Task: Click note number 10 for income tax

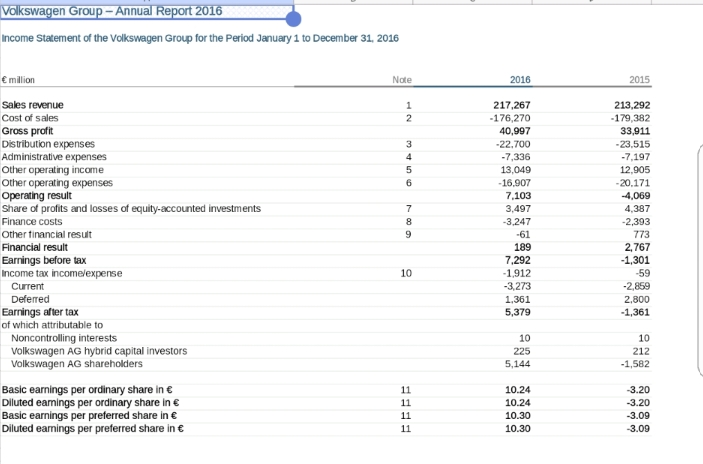Action: tap(406, 273)
